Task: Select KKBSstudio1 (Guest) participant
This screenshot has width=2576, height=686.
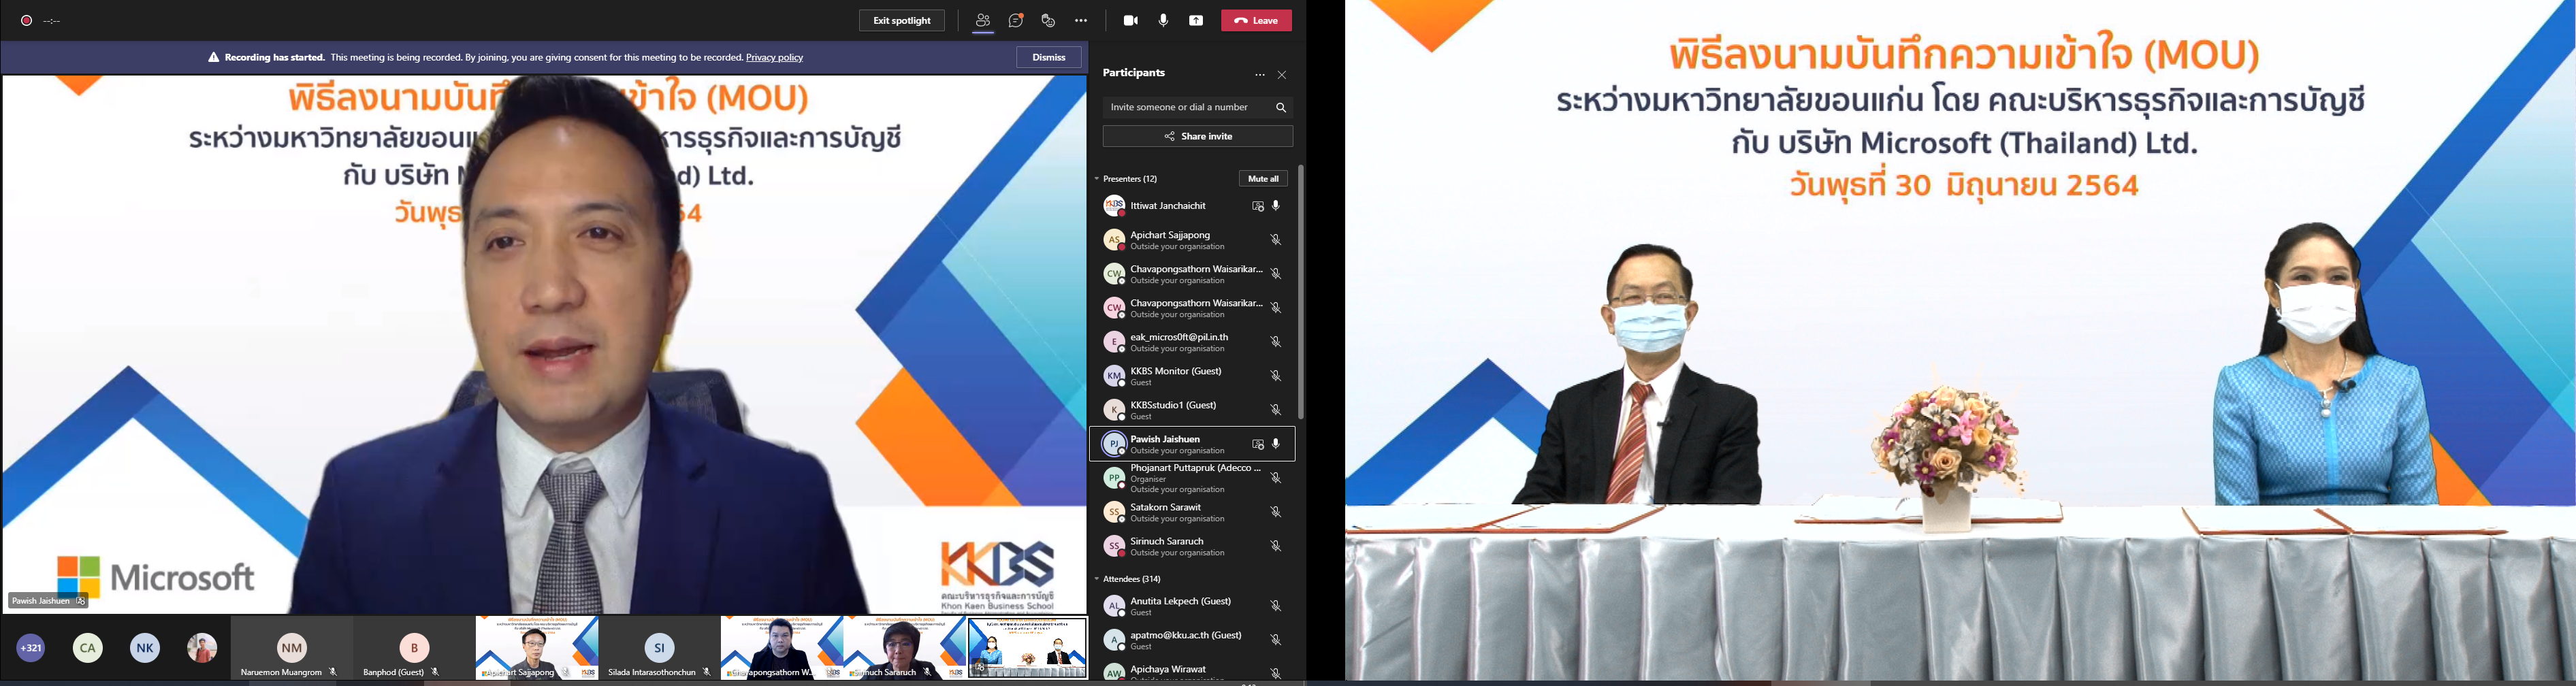Action: pos(1192,410)
